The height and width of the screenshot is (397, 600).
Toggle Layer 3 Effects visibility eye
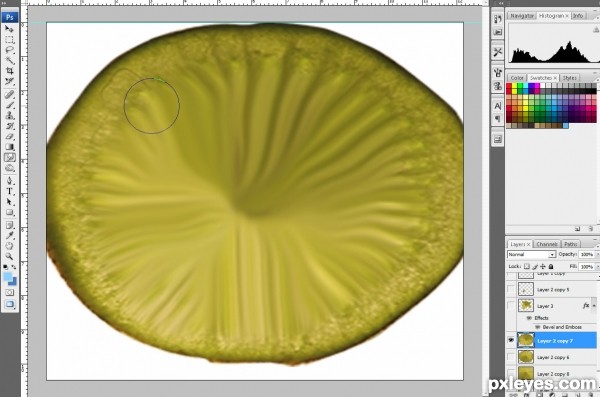(529, 318)
